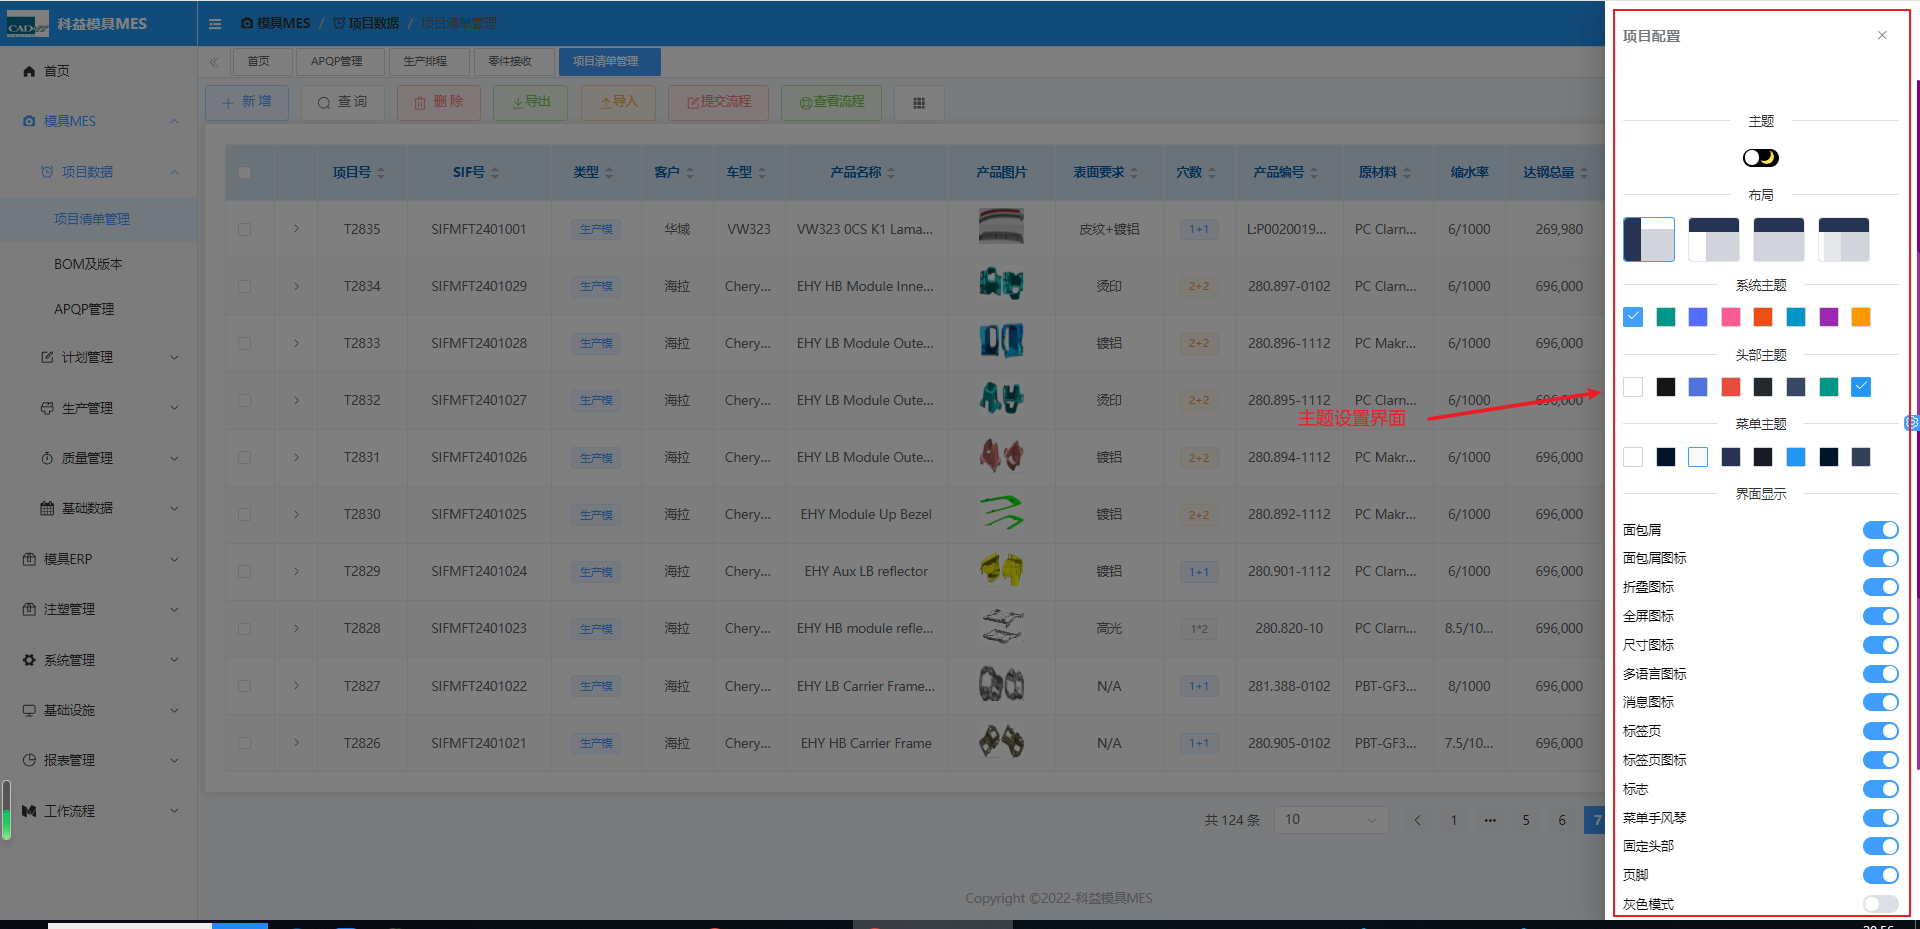
Task: Expand the 计划管理 sidebar menu
Action: tap(98, 357)
